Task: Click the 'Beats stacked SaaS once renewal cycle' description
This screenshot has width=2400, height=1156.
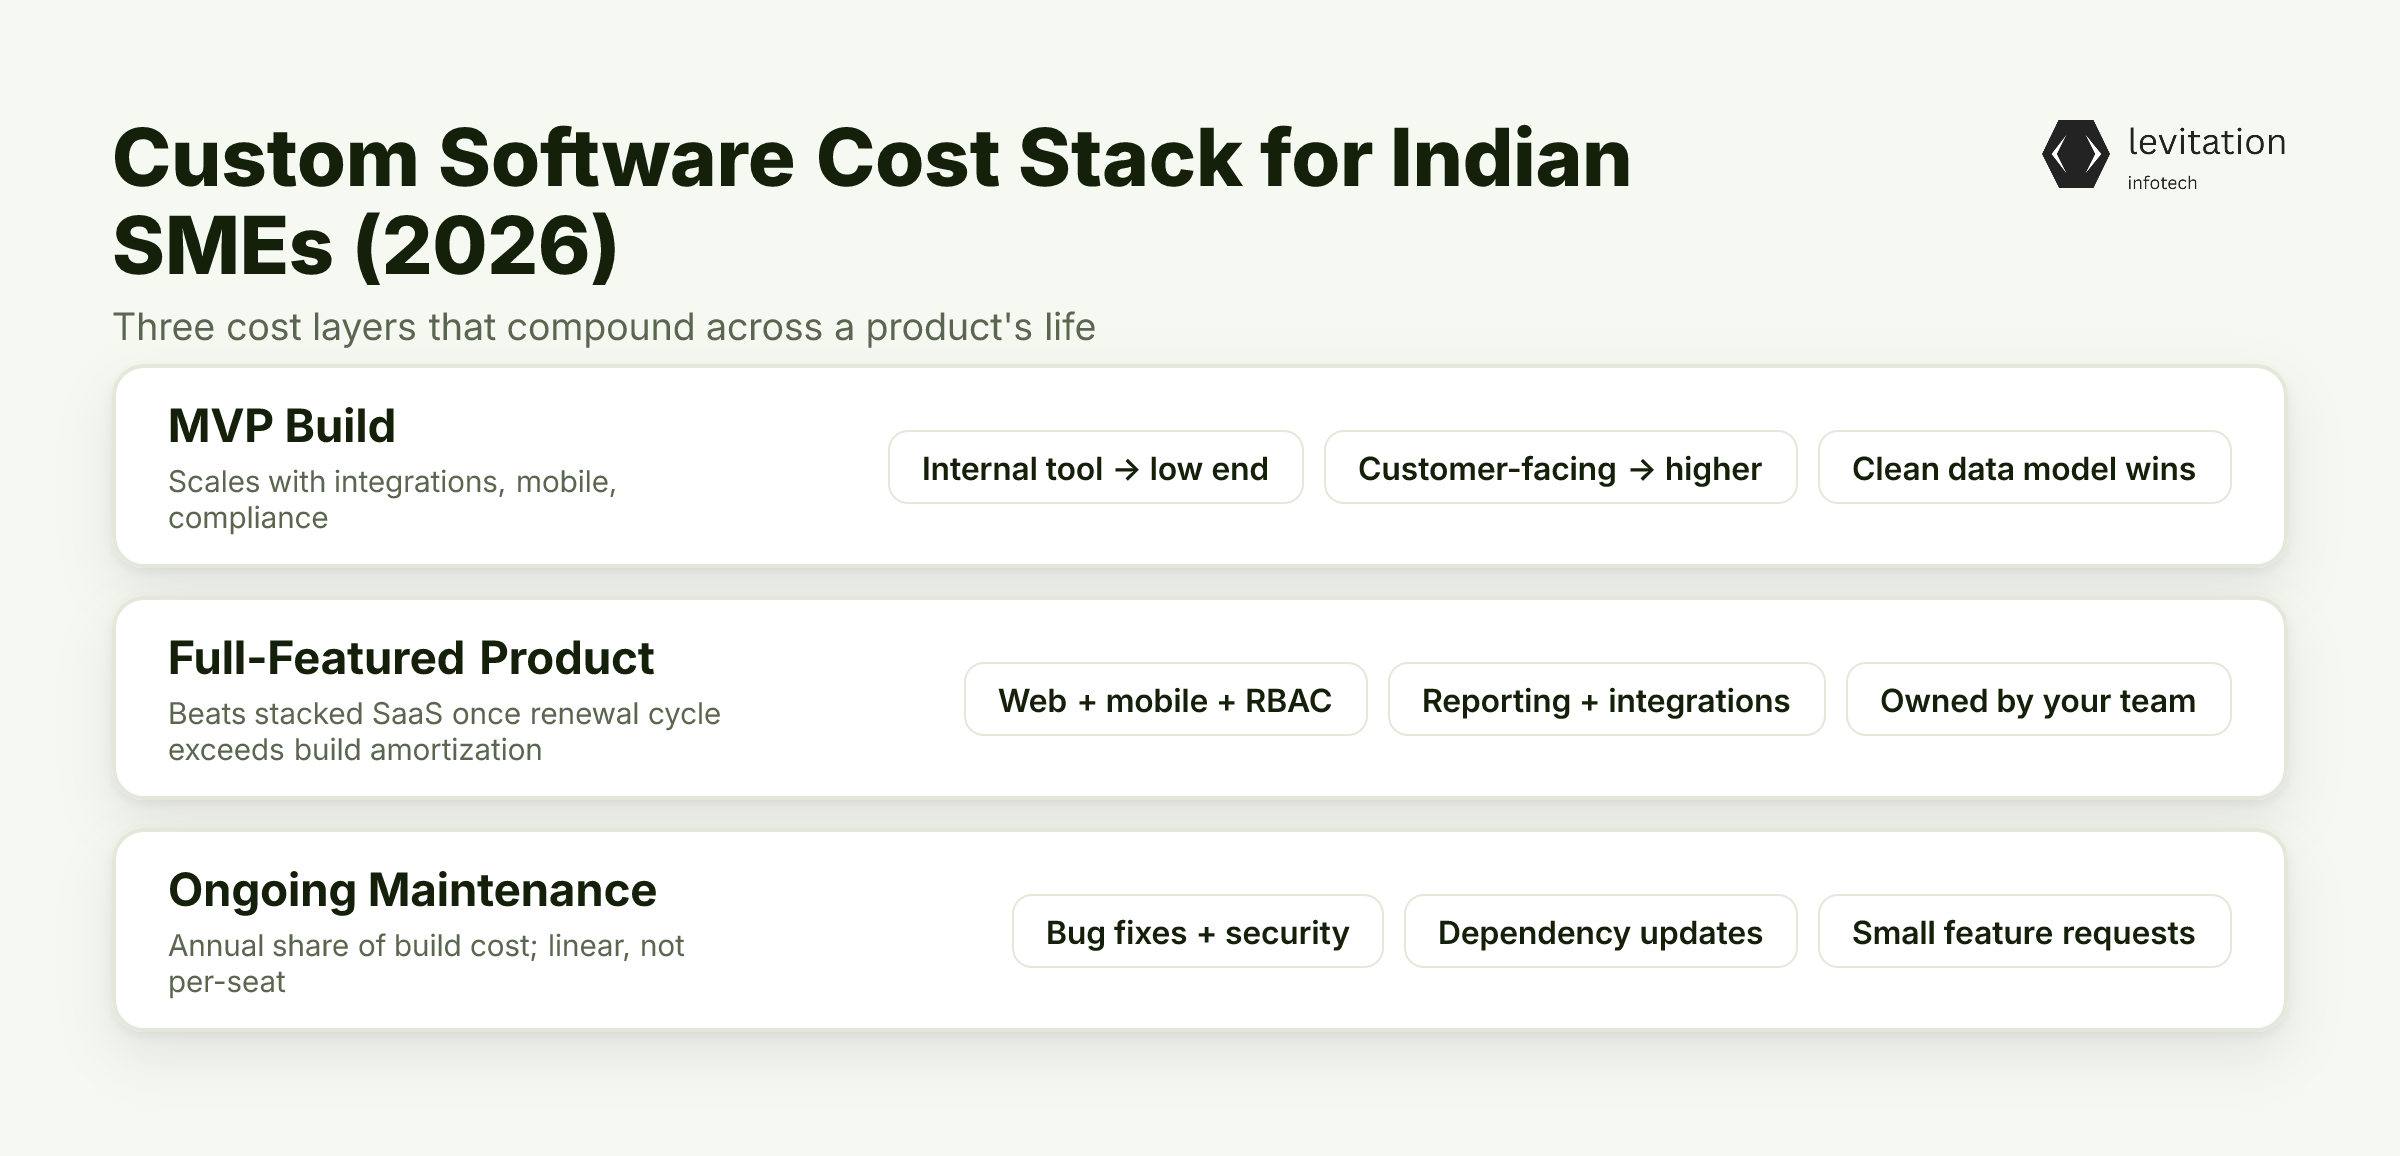Action: point(444,731)
